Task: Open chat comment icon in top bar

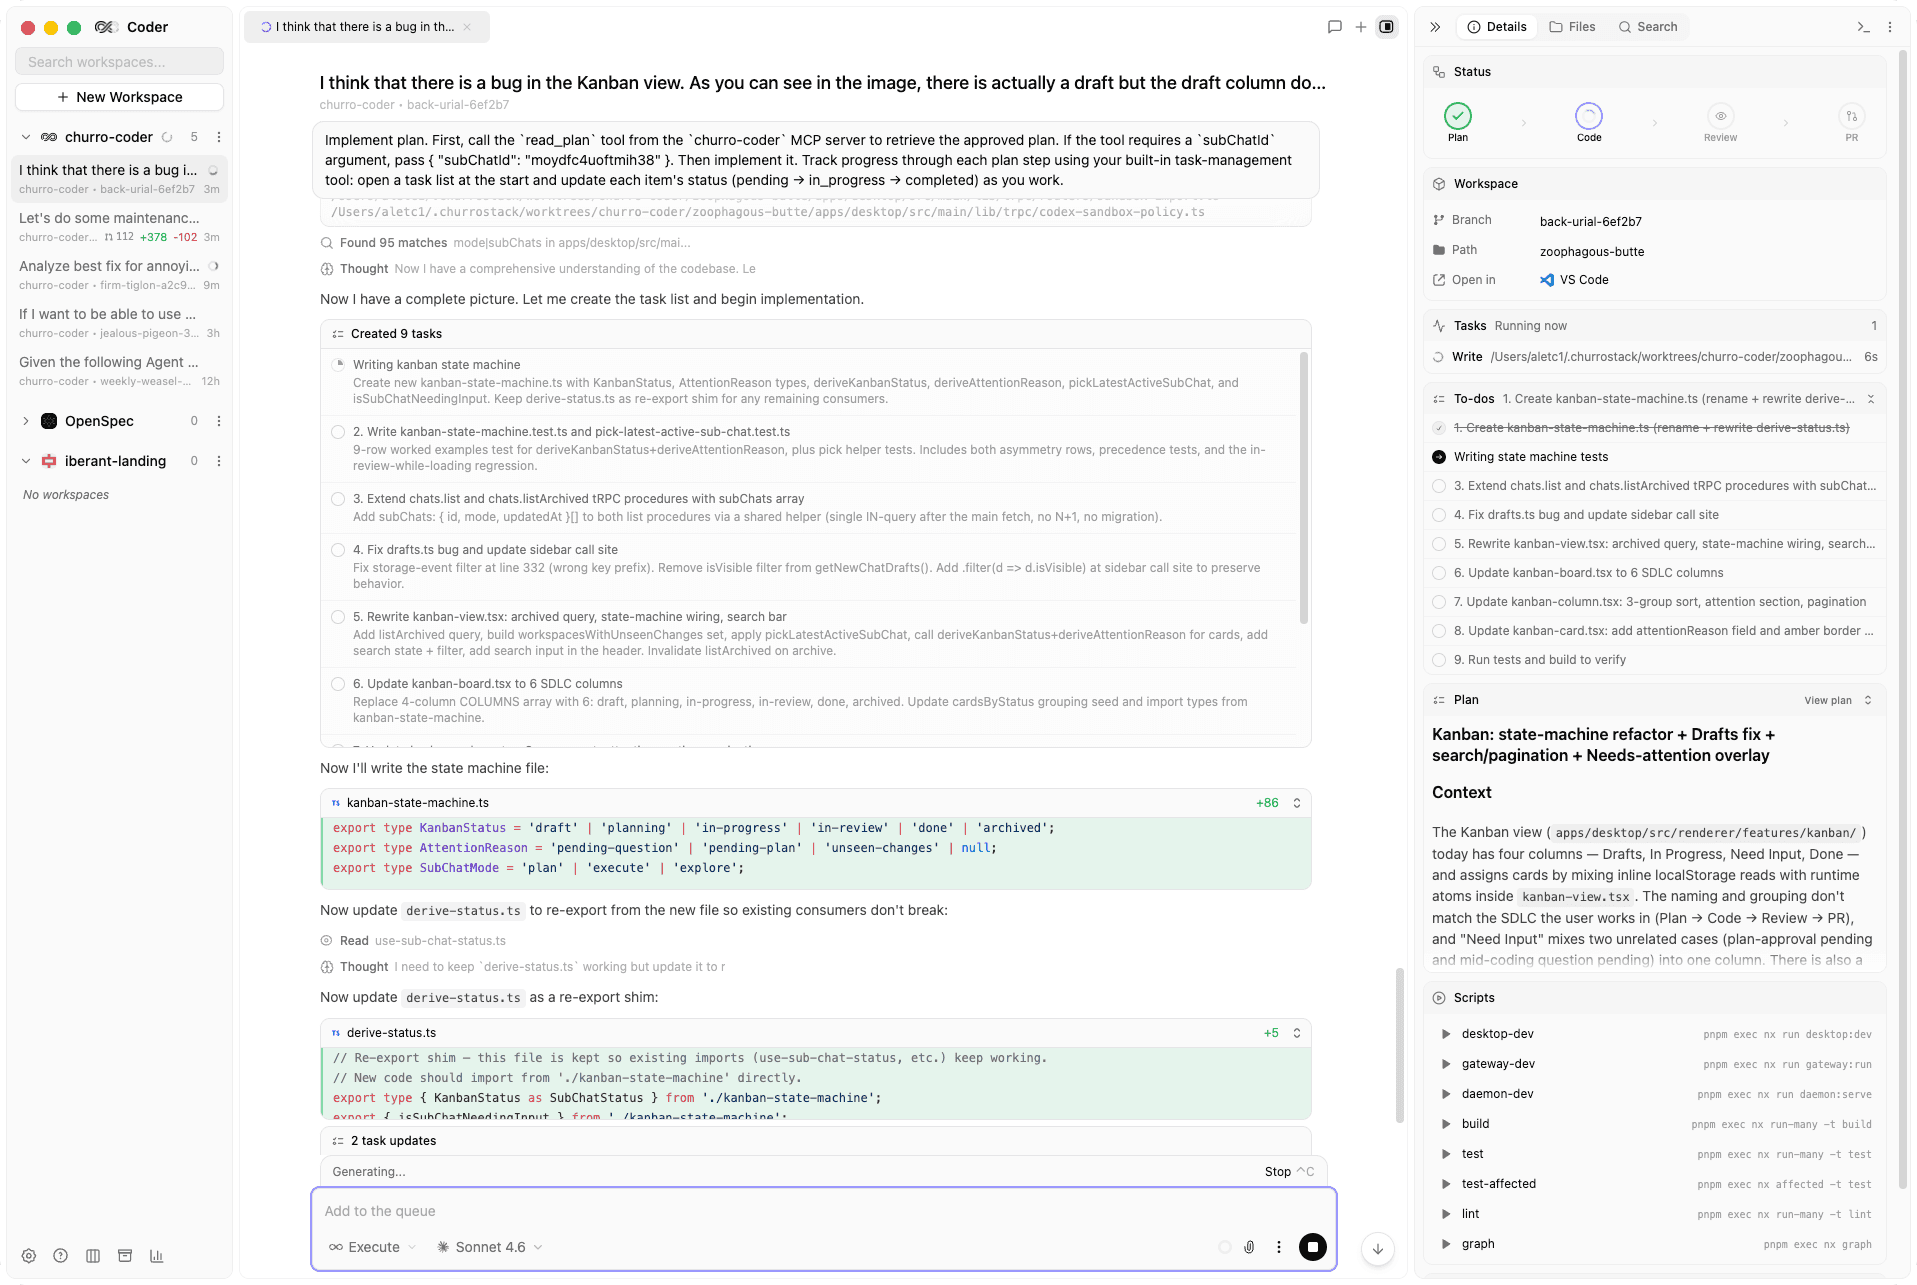Action: pos(1334,27)
